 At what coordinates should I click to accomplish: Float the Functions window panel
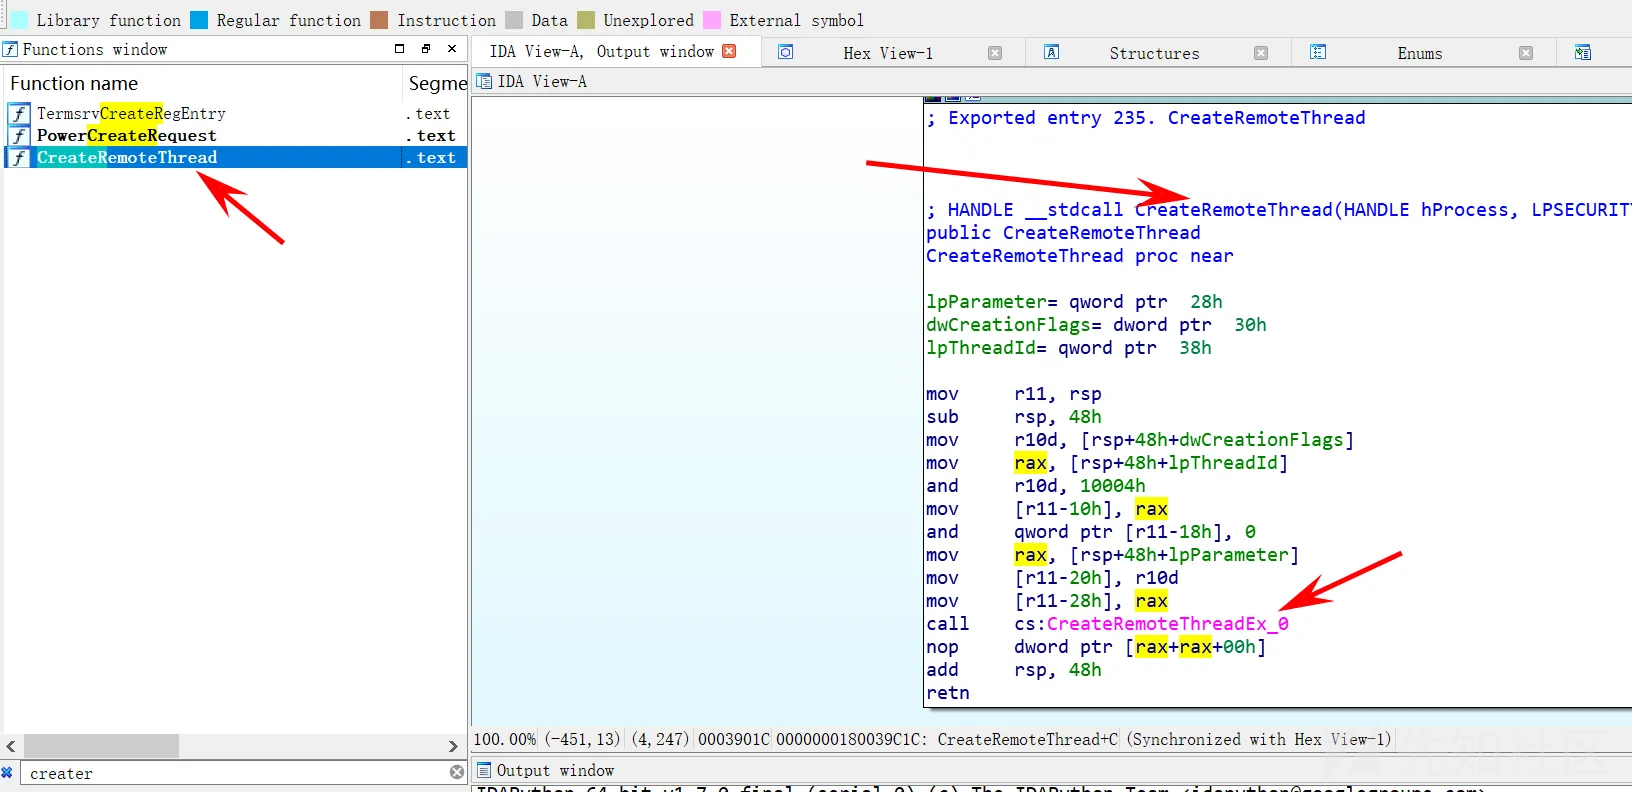(426, 48)
